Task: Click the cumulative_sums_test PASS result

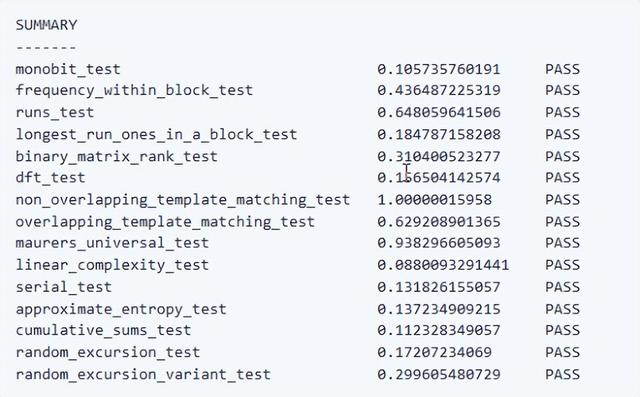Action: [x=562, y=330]
